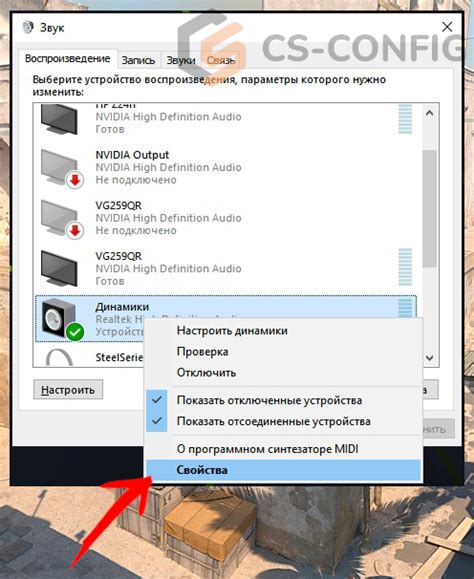Select the ready VG259QR monitor icon
This screenshot has width=474, height=579.
click(59, 268)
